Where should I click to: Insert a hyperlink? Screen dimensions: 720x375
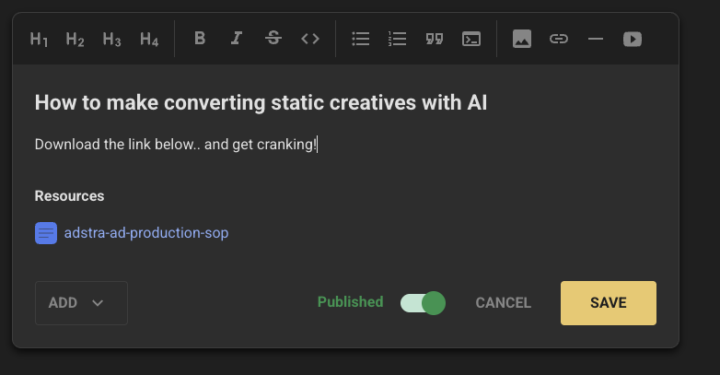click(x=559, y=39)
